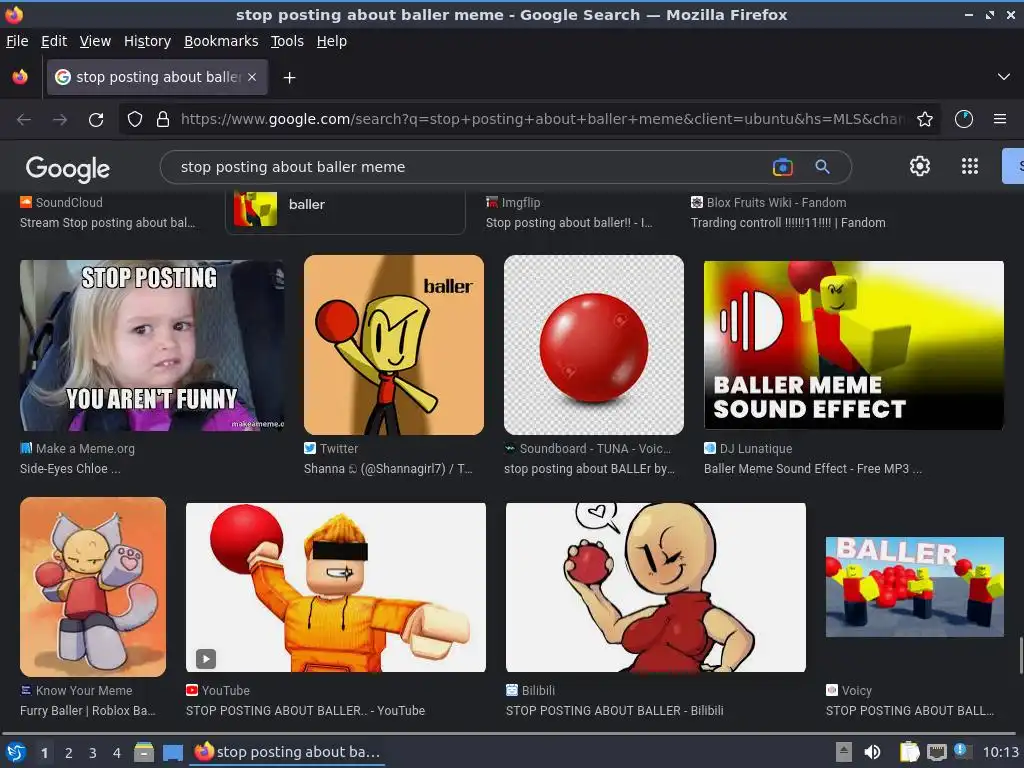The width and height of the screenshot is (1024, 768).
Task: Activate the Firefox taskbar window button
Action: pyautogui.click(x=287, y=752)
